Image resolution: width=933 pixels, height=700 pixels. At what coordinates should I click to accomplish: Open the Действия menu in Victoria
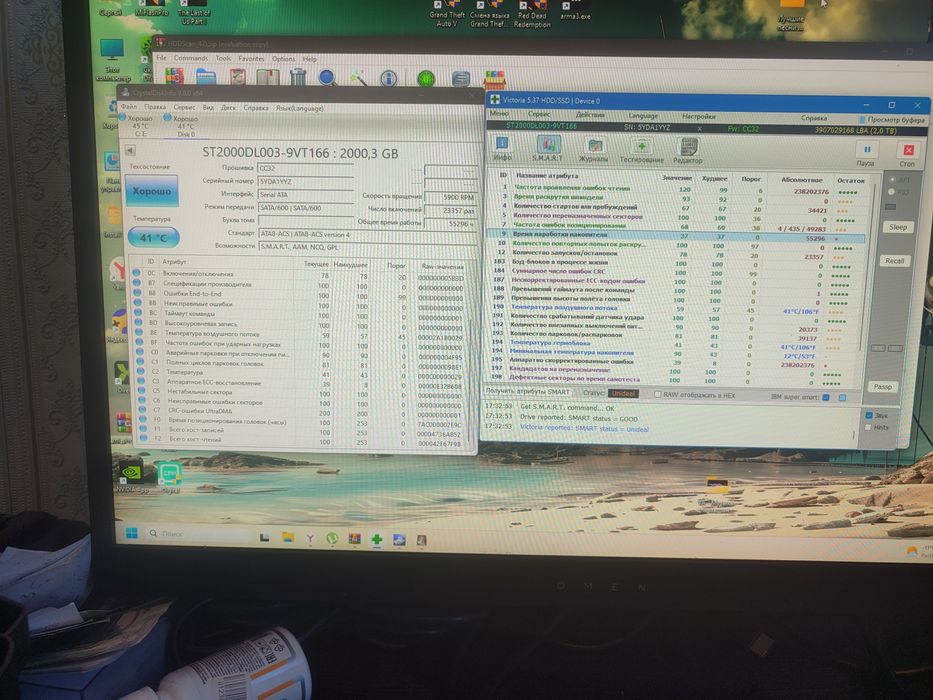tap(590, 114)
